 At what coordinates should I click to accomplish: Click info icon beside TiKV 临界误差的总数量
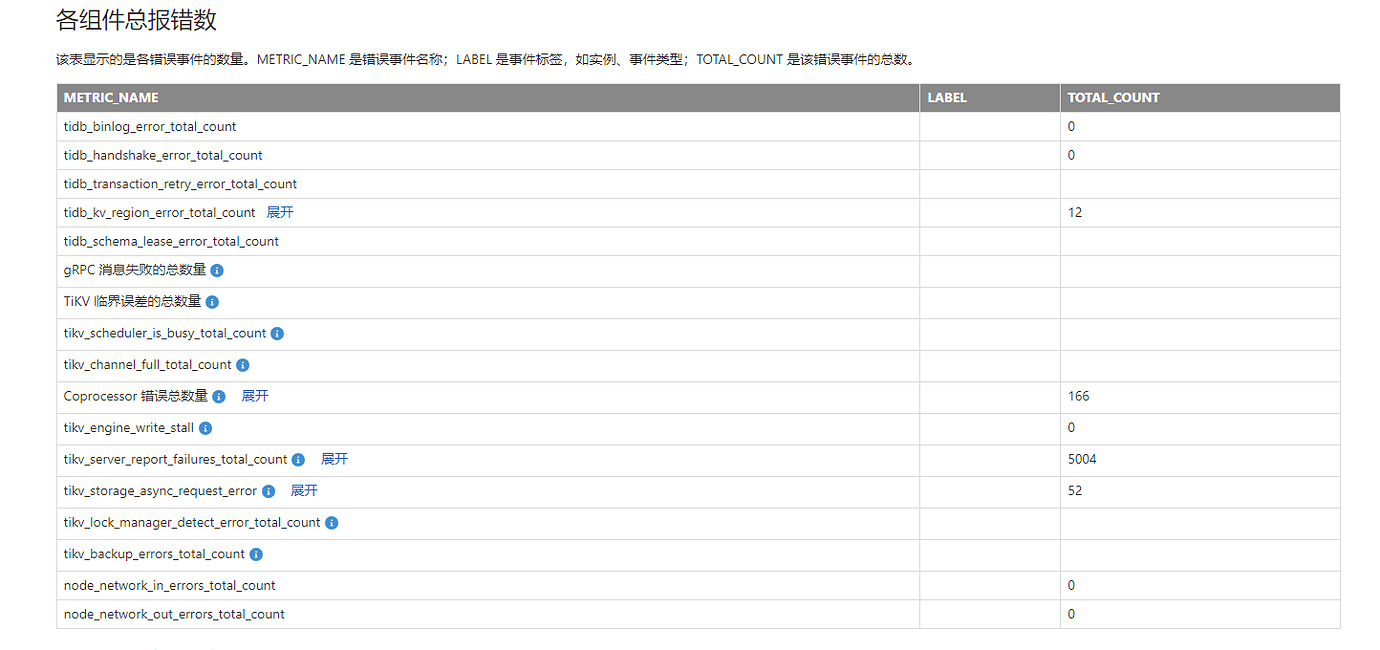click(x=212, y=302)
